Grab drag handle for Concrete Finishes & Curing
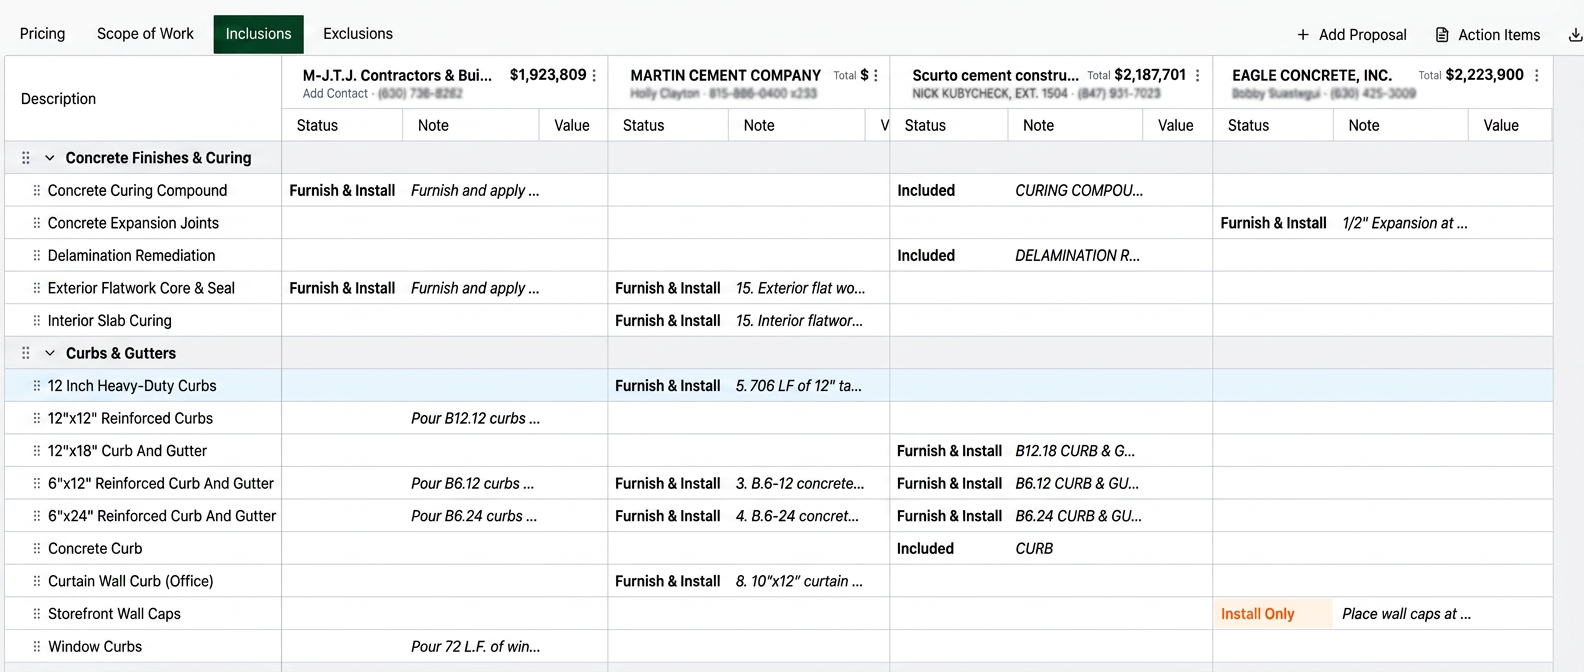 (26, 158)
